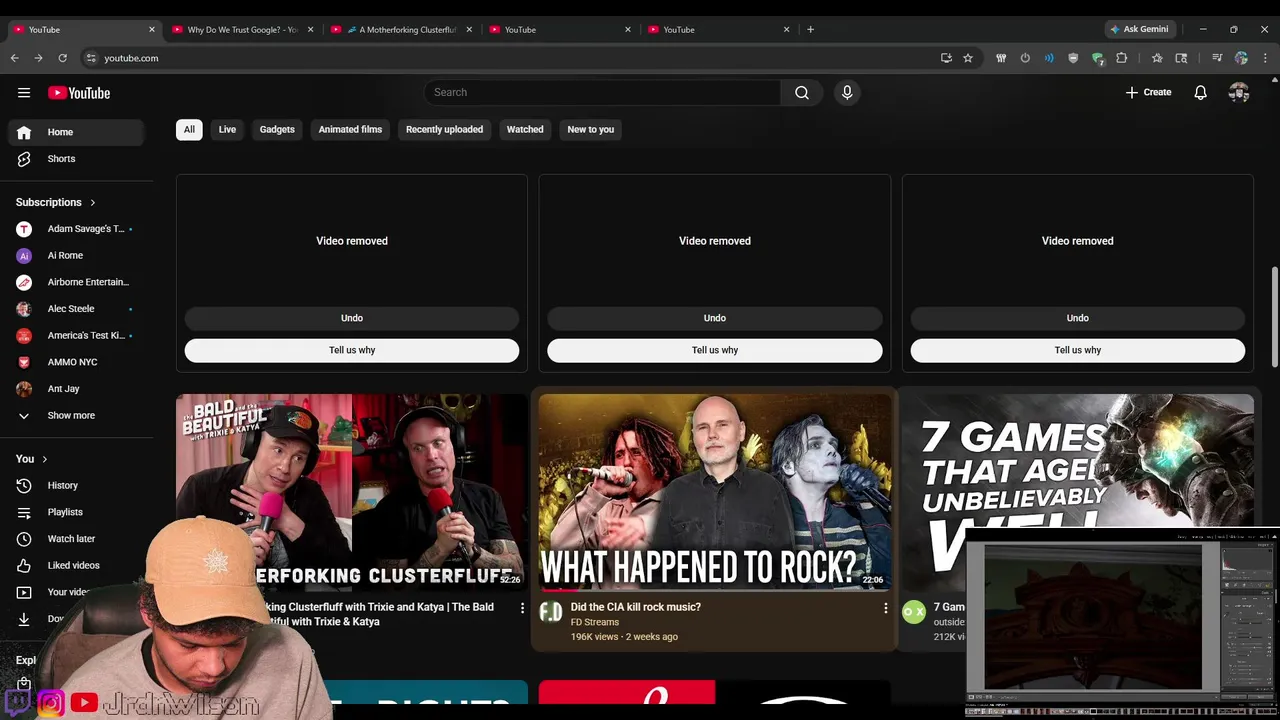Select the Animated films filter chip

point(350,129)
